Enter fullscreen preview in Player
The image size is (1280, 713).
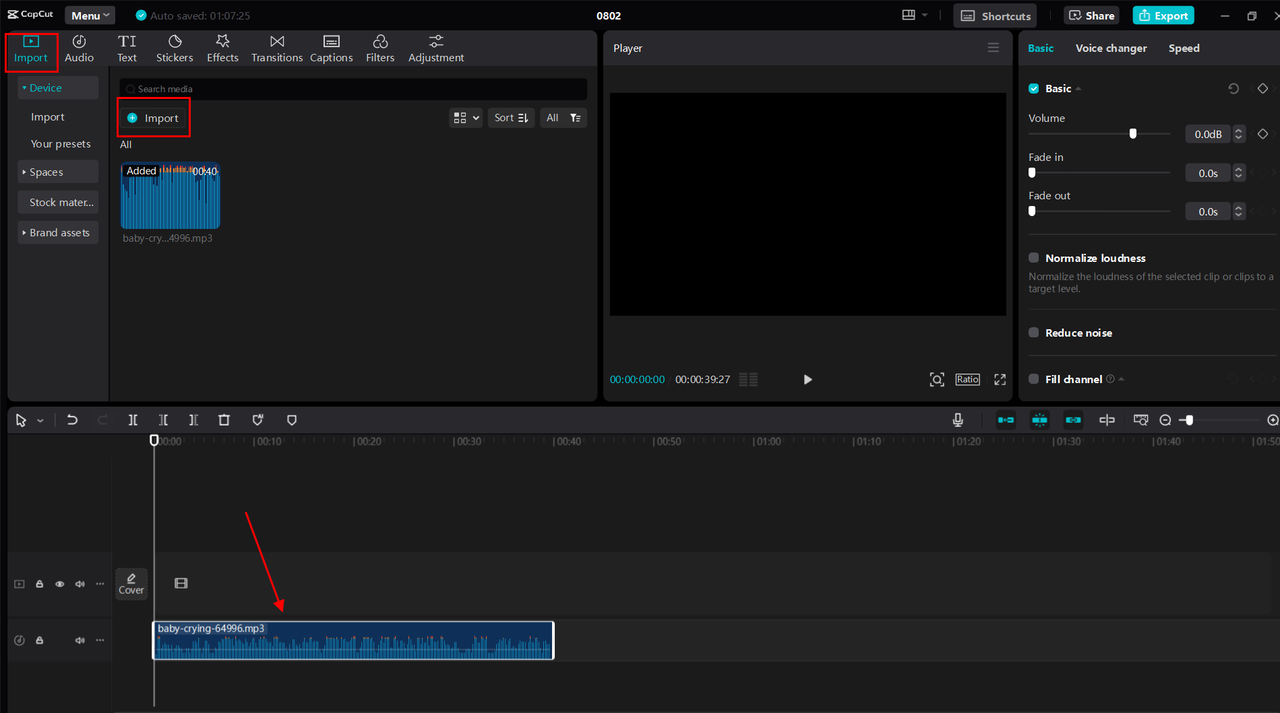click(1000, 380)
